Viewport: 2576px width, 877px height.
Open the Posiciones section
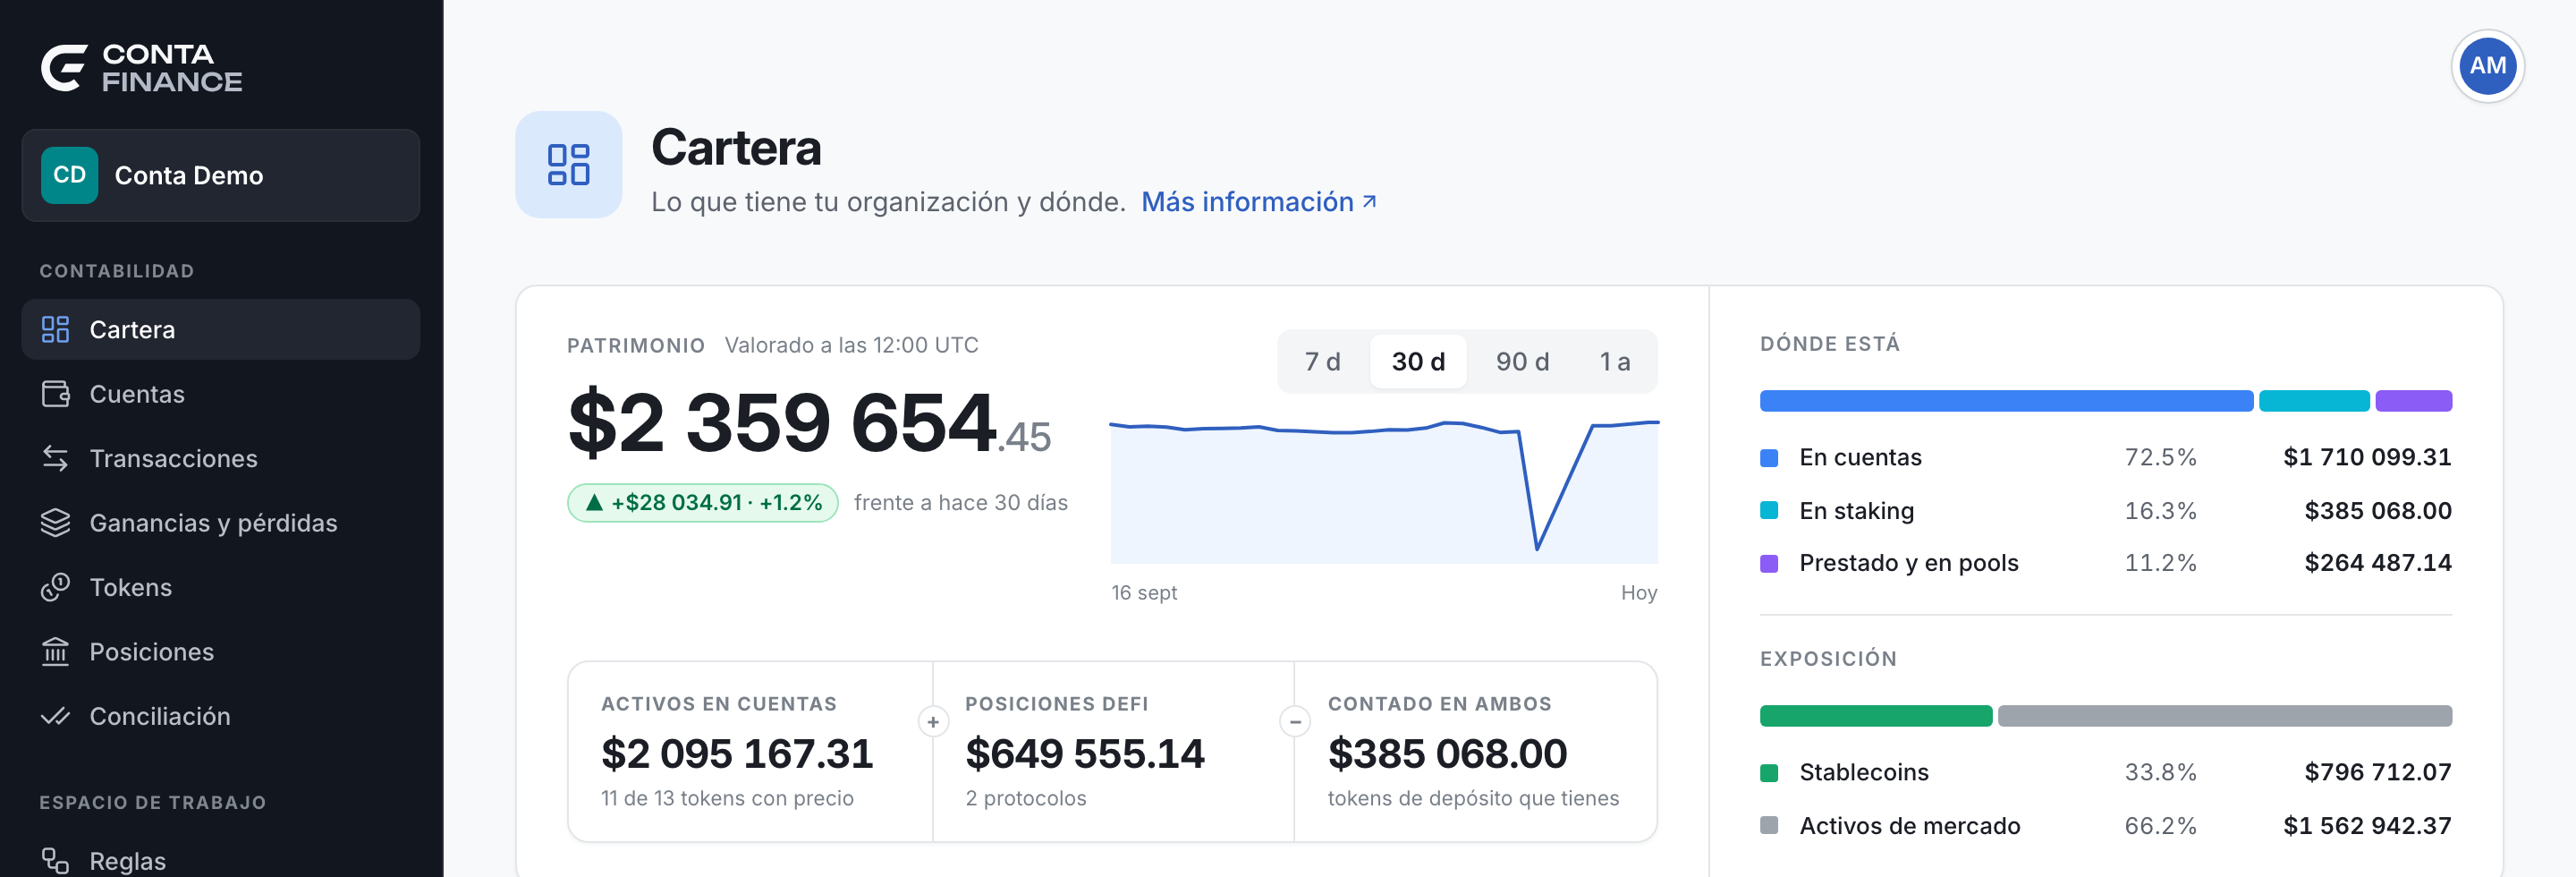tap(220, 652)
